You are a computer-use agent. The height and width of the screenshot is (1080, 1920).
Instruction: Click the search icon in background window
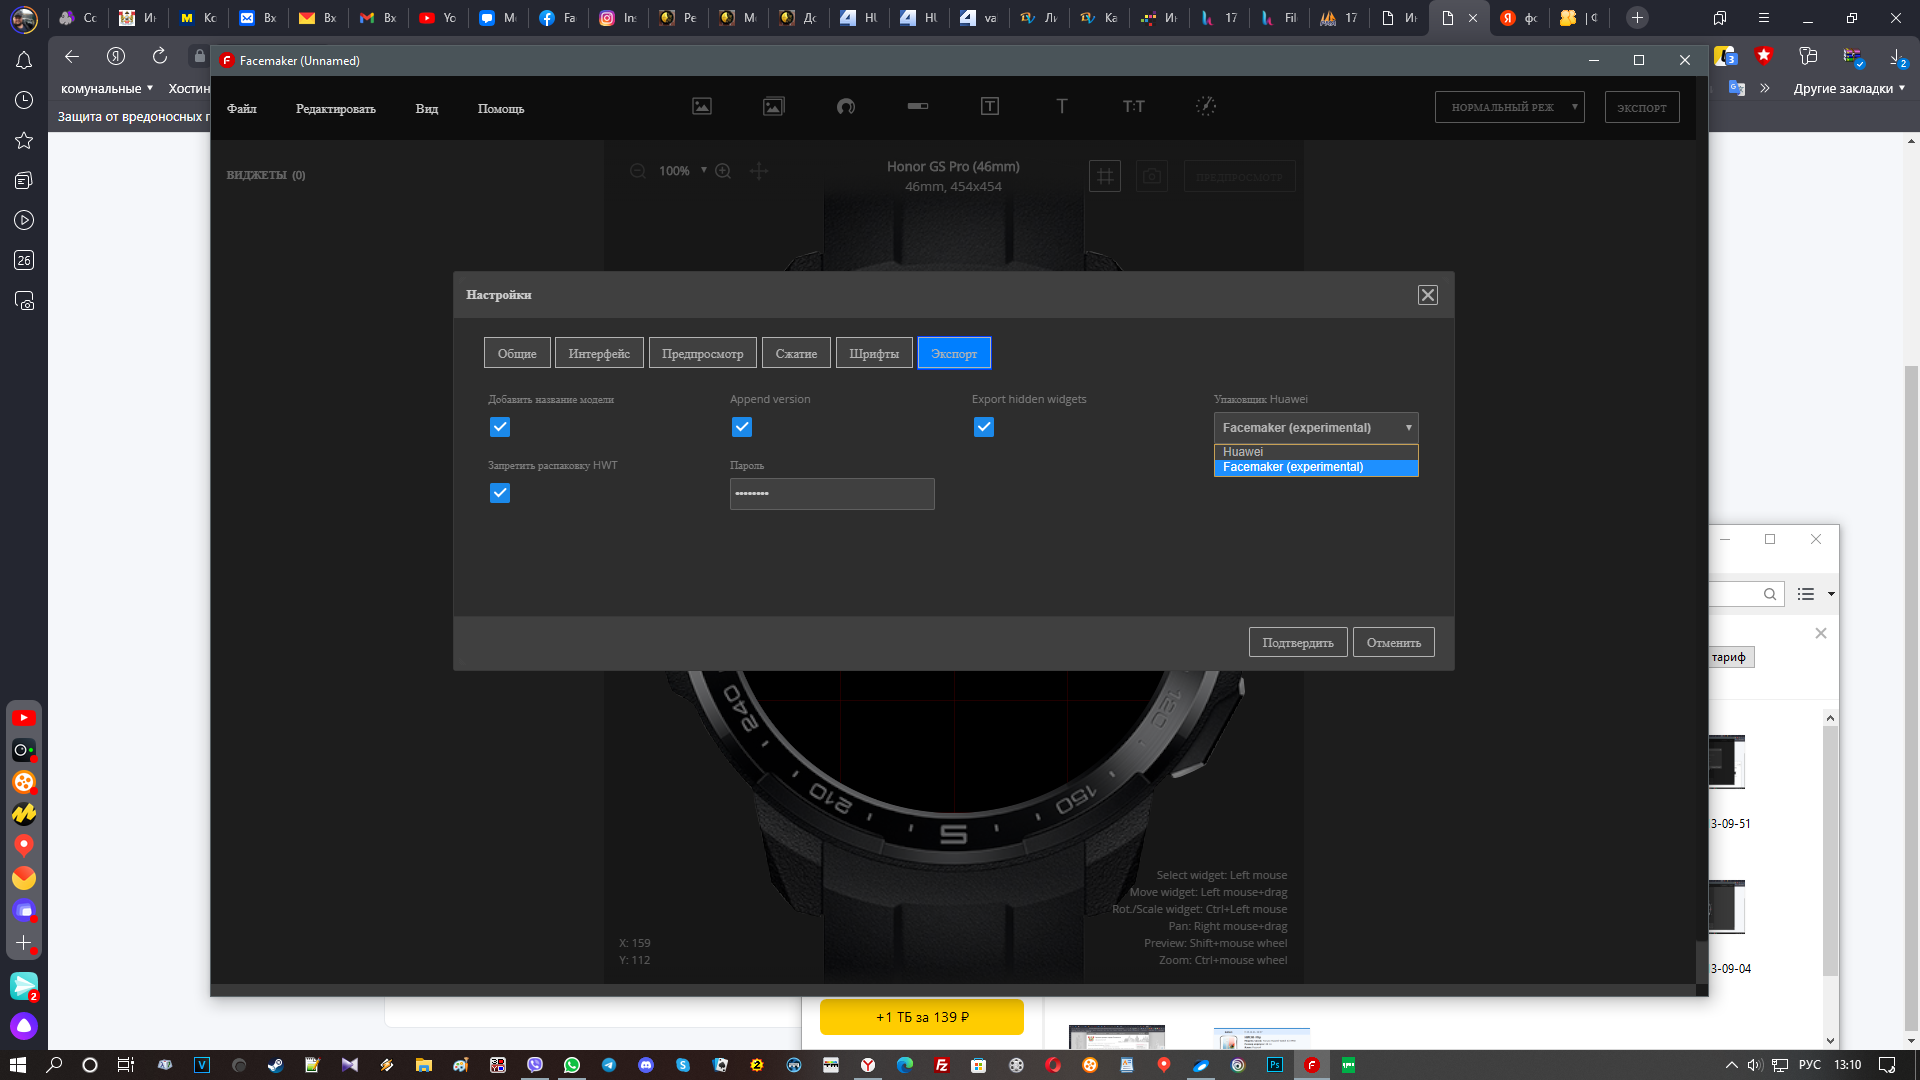coord(1770,594)
